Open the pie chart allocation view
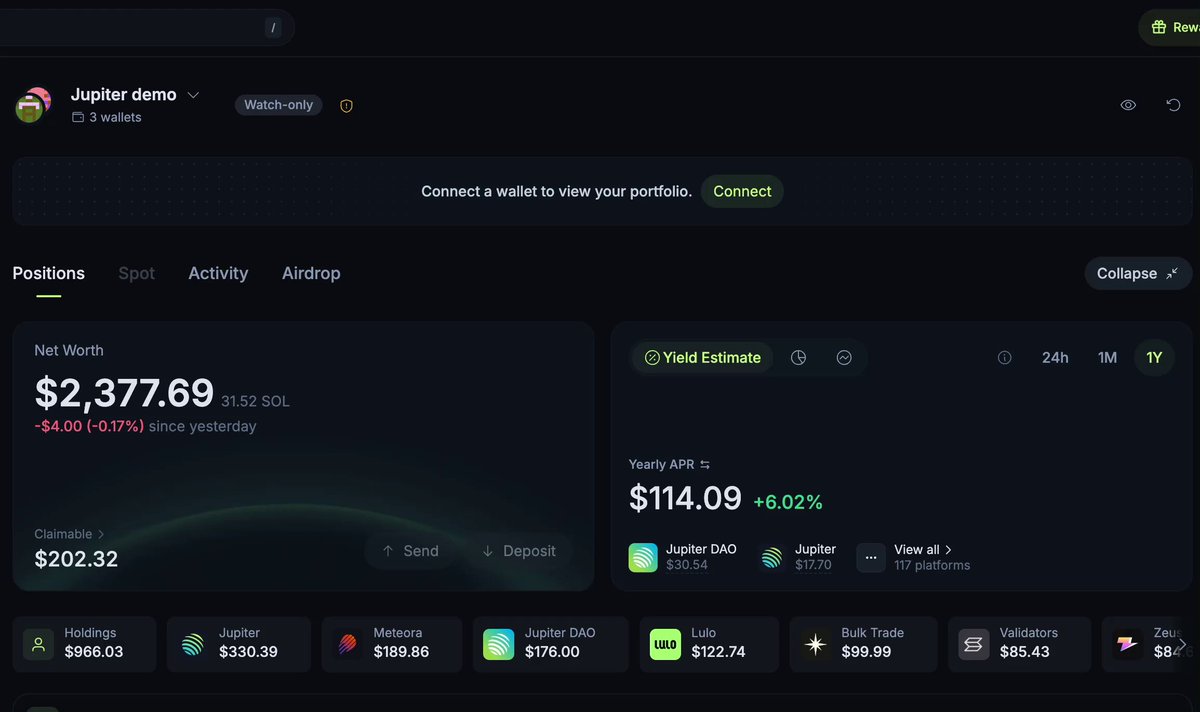Image resolution: width=1200 pixels, height=712 pixels. coord(798,357)
